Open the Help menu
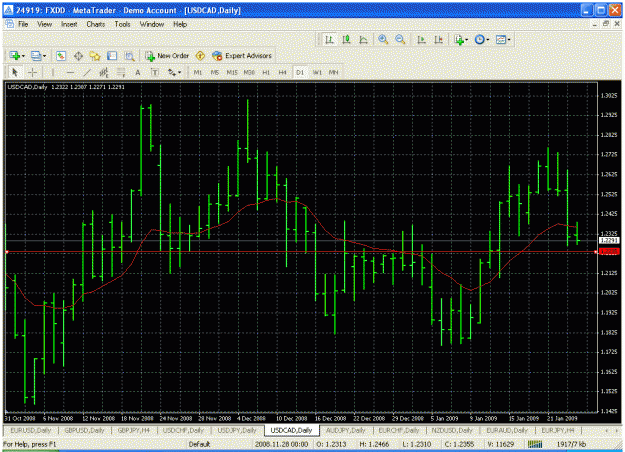The image size is (625, 452). tap(180, 24)
